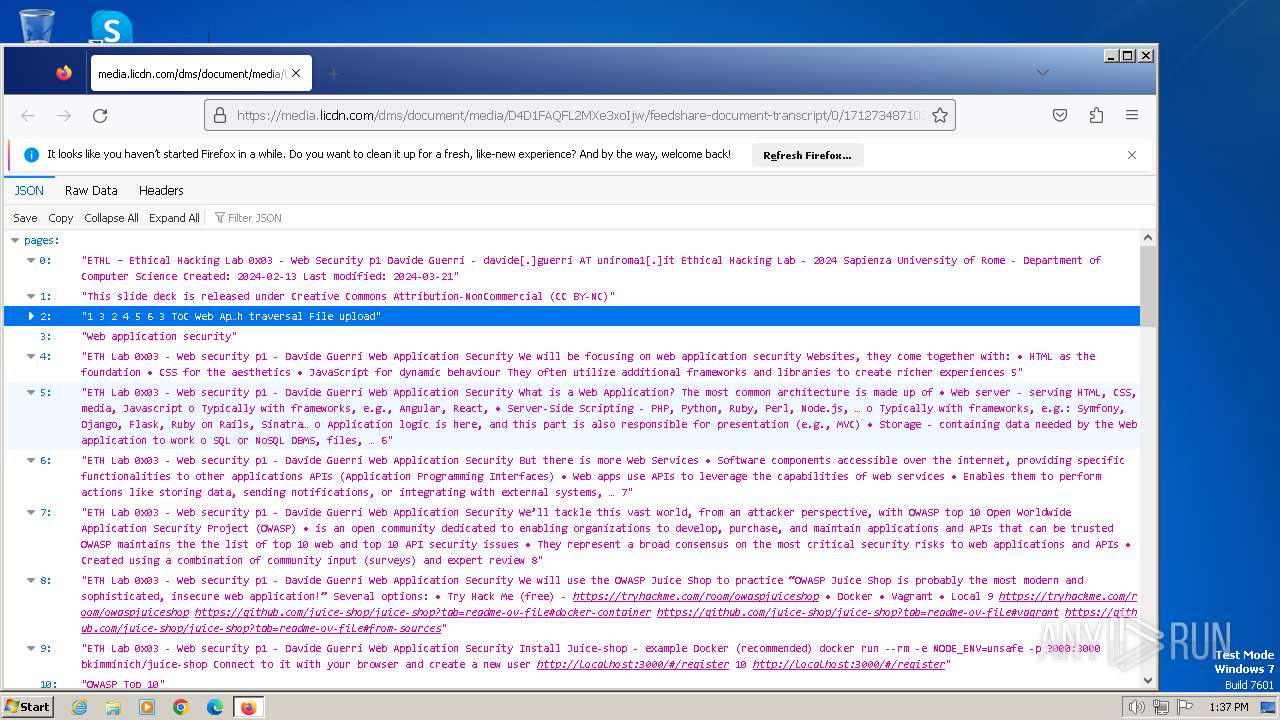This screenshot has height=720, width=1280.
Task: Launch Google Chrome from taskbar
Action: tap(181, 707)
